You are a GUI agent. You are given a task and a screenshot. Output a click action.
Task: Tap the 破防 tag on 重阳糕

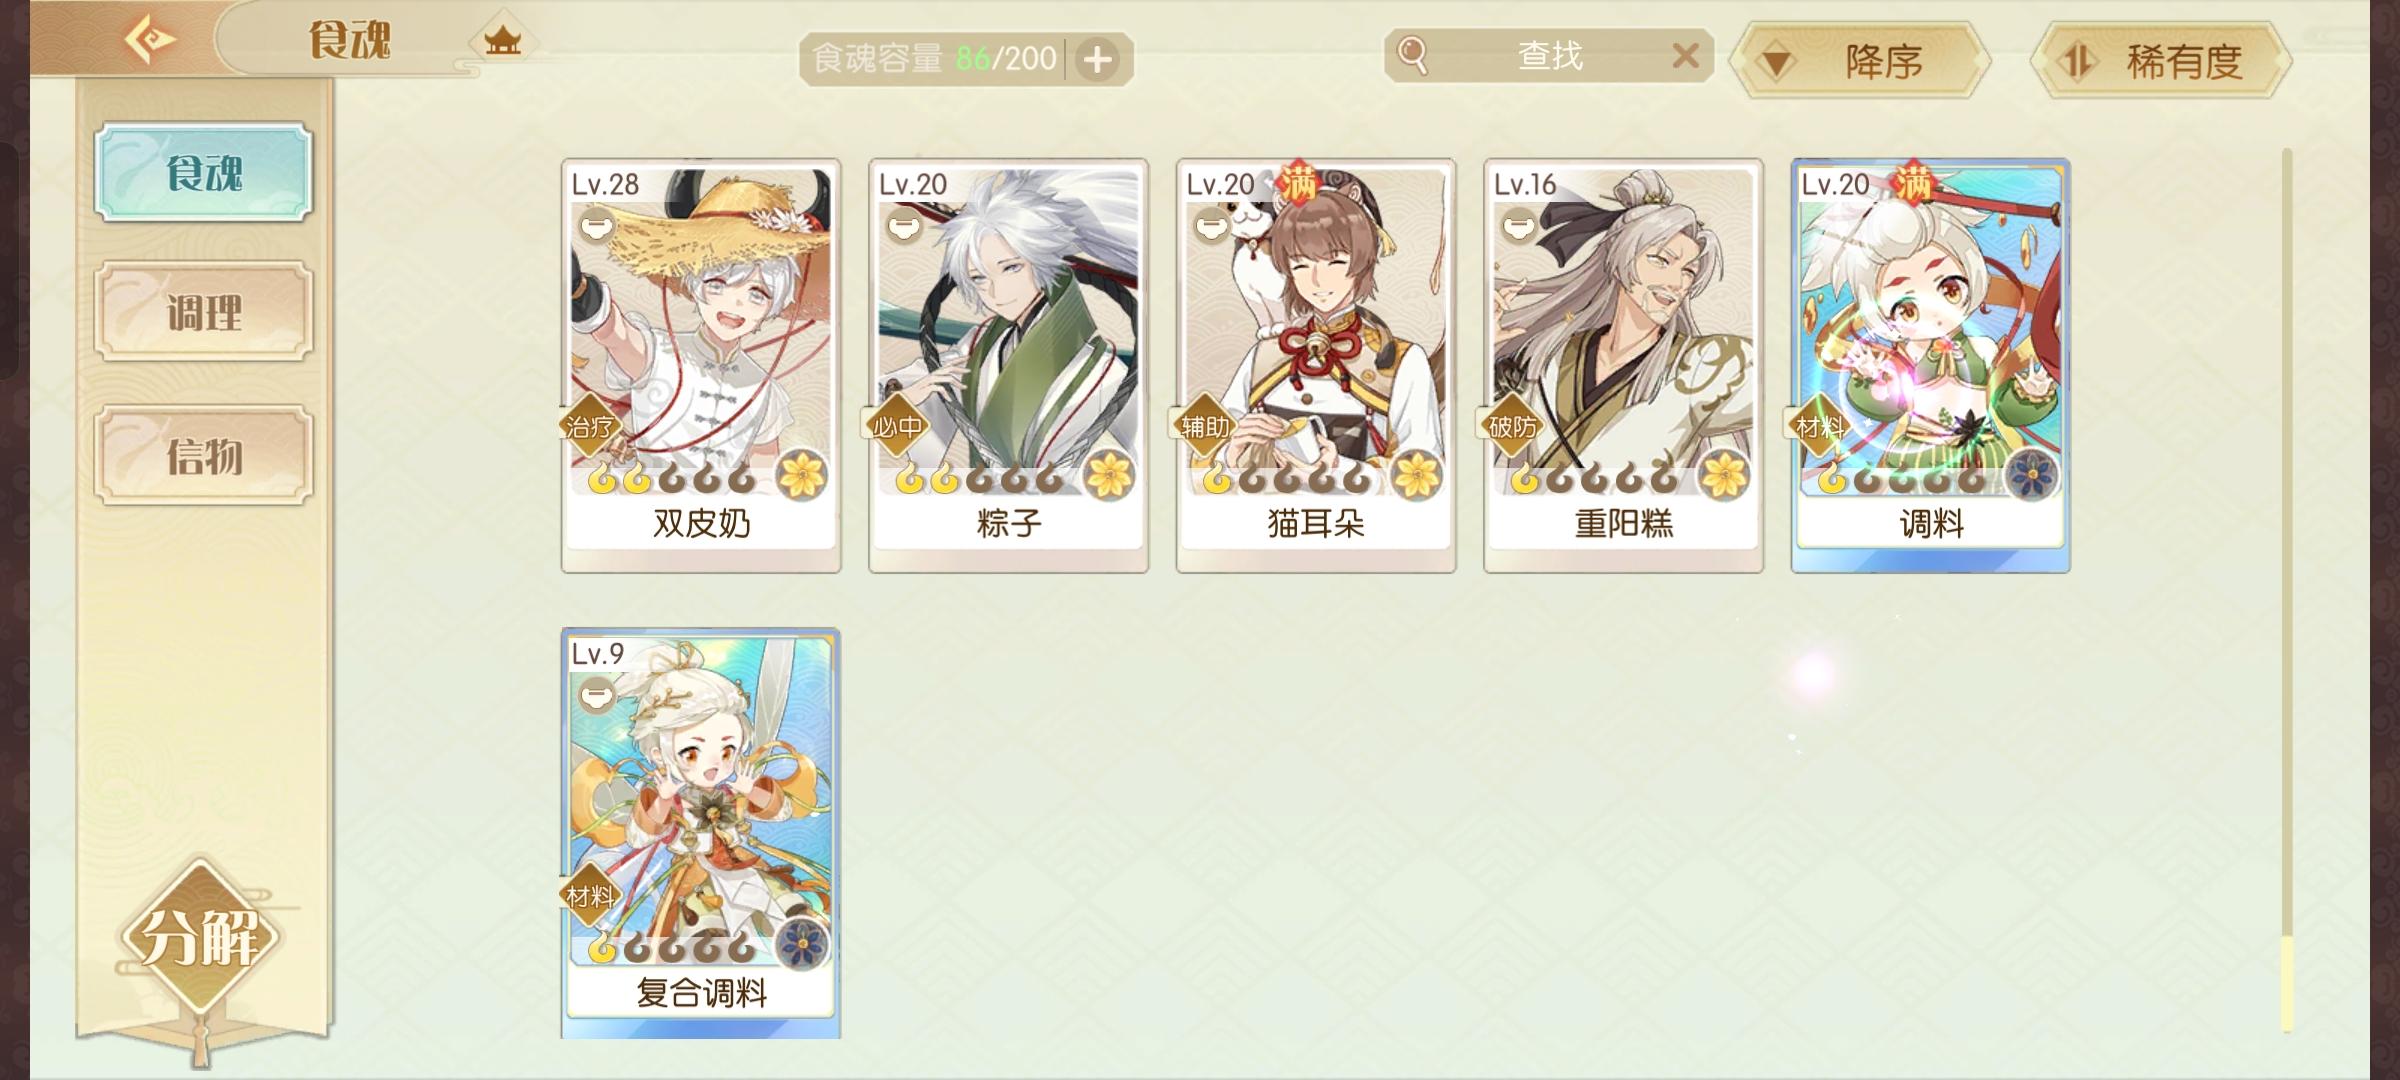pos(1512,428)
